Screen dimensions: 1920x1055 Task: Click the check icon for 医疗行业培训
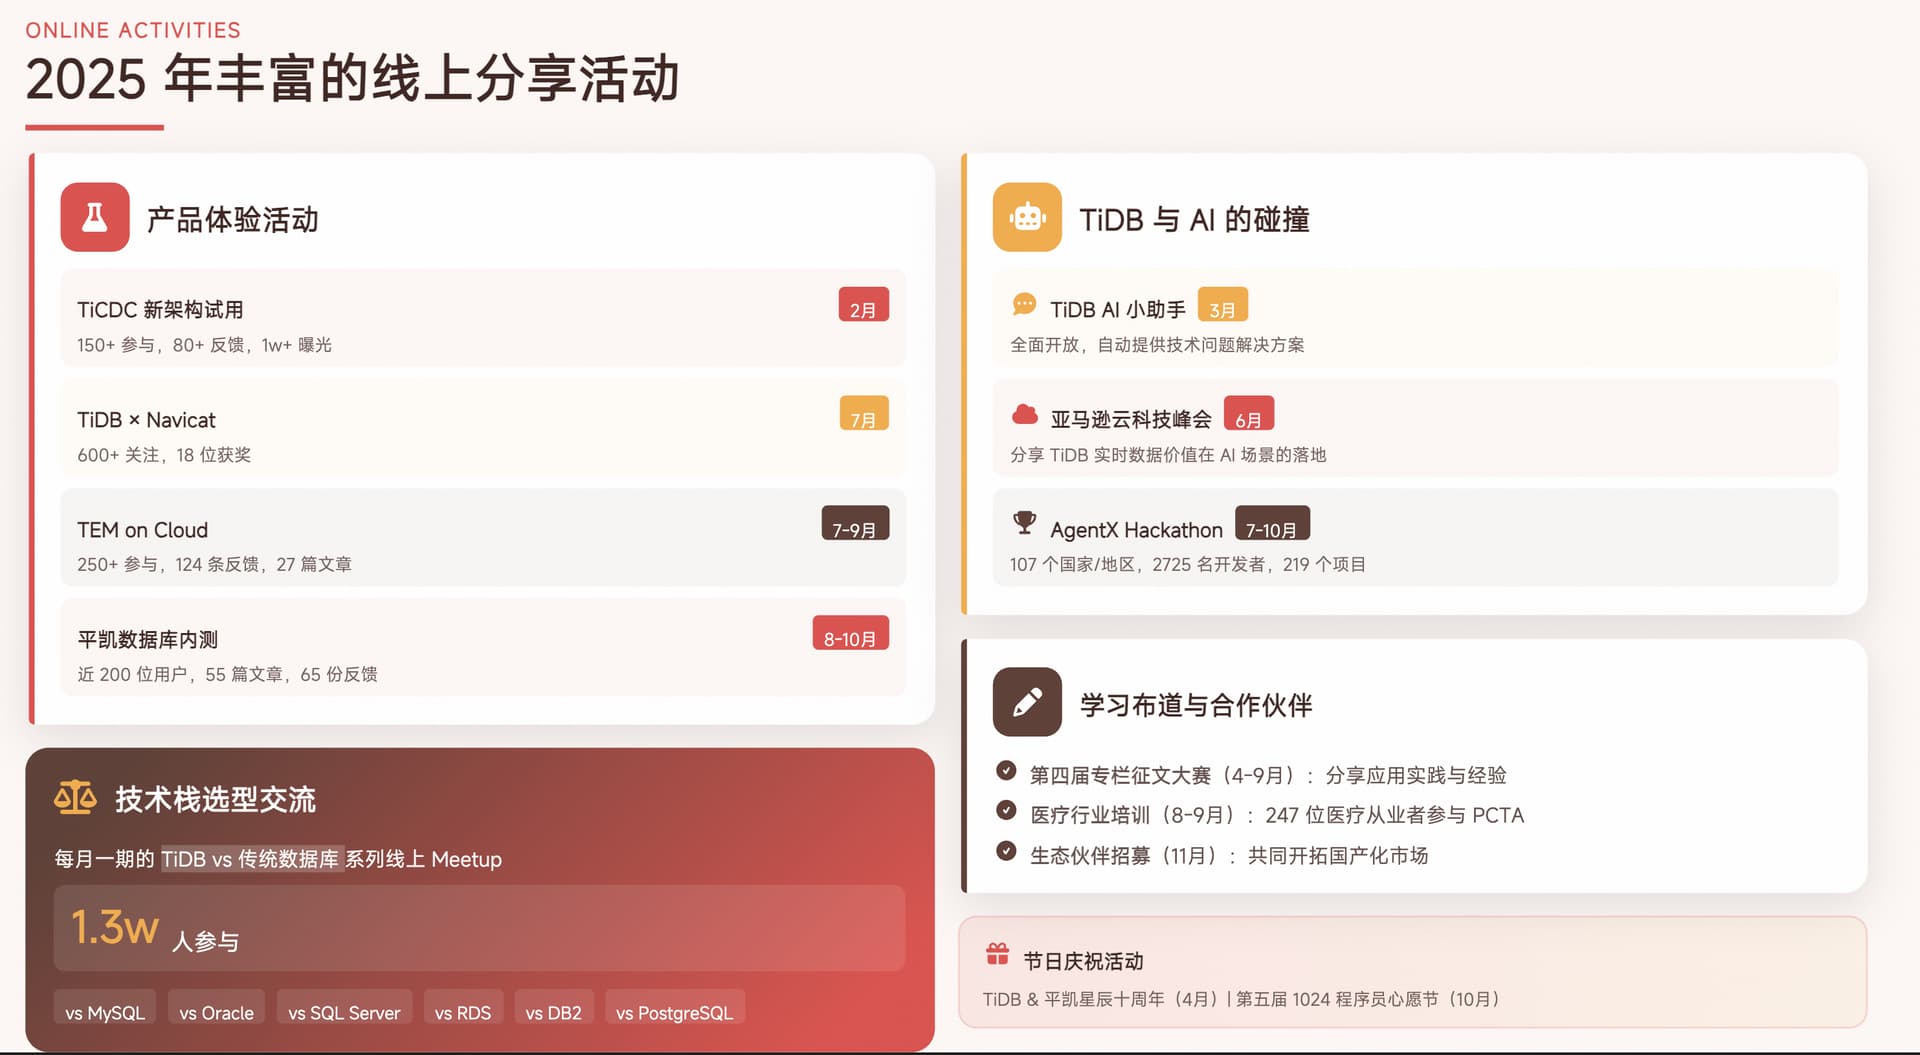[1006, 810]
